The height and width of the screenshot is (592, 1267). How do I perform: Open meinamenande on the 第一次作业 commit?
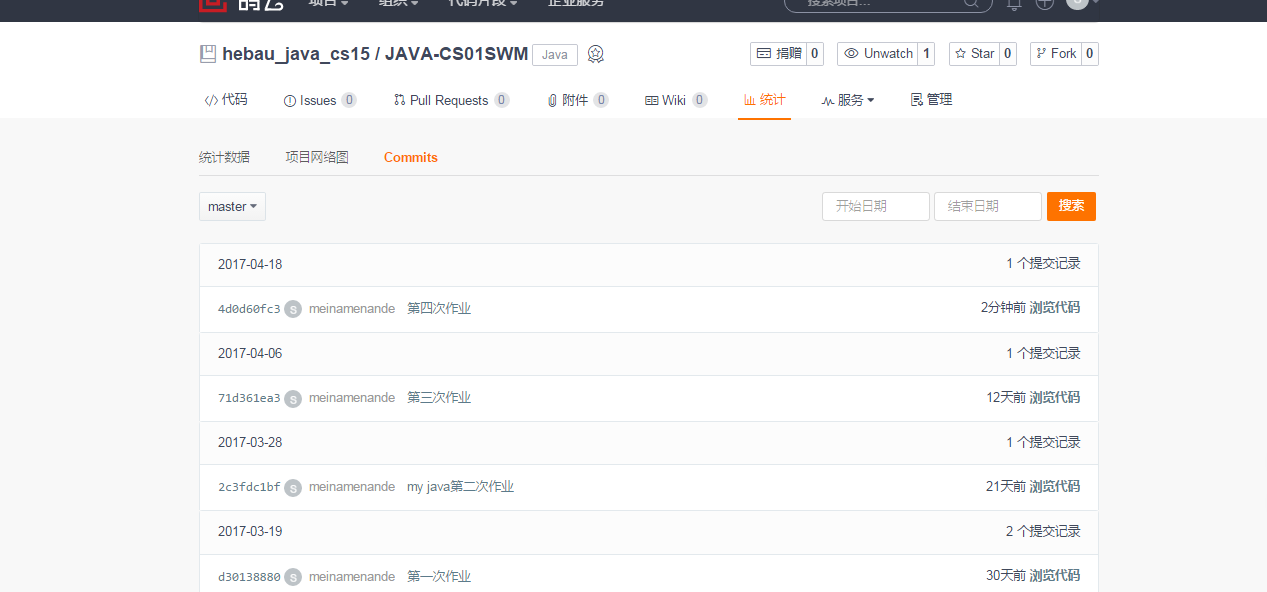click(x=352, y=577)
